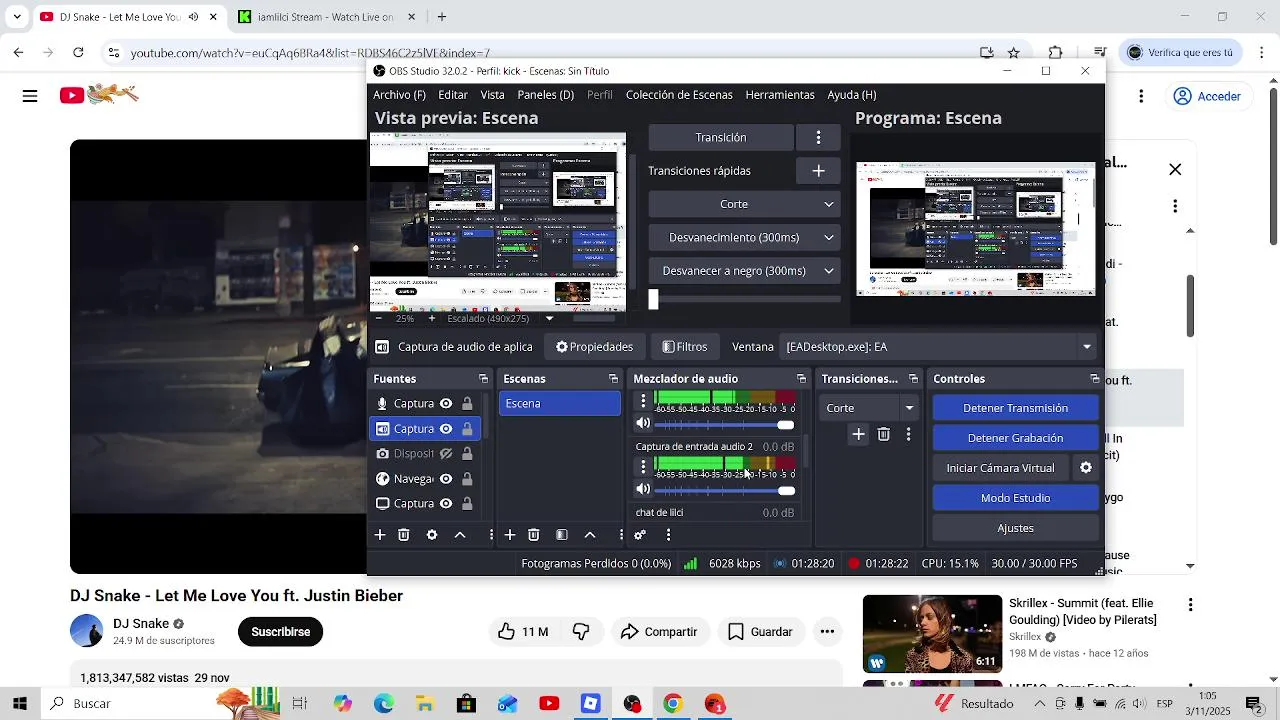Zoom in the preview with plus icon
This screenshot has width=1280, height=720.
(431, 318)
